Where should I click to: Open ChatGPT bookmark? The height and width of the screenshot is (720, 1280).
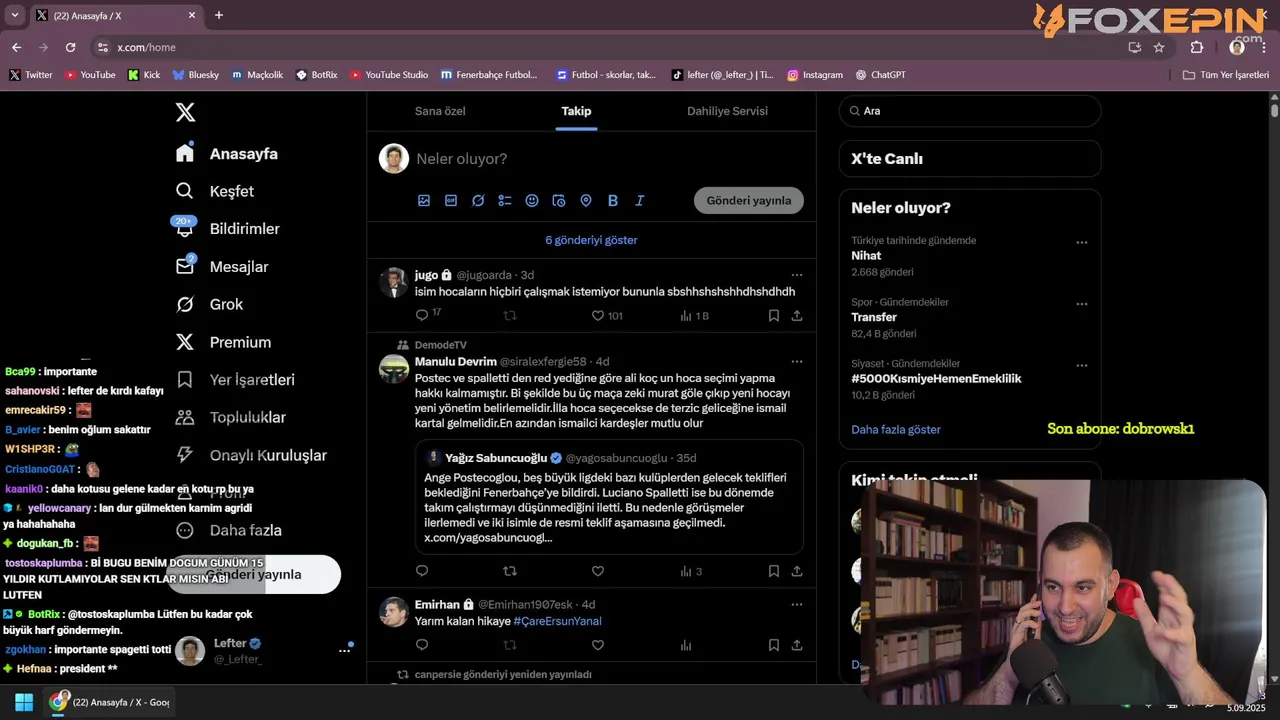point(881,75)
